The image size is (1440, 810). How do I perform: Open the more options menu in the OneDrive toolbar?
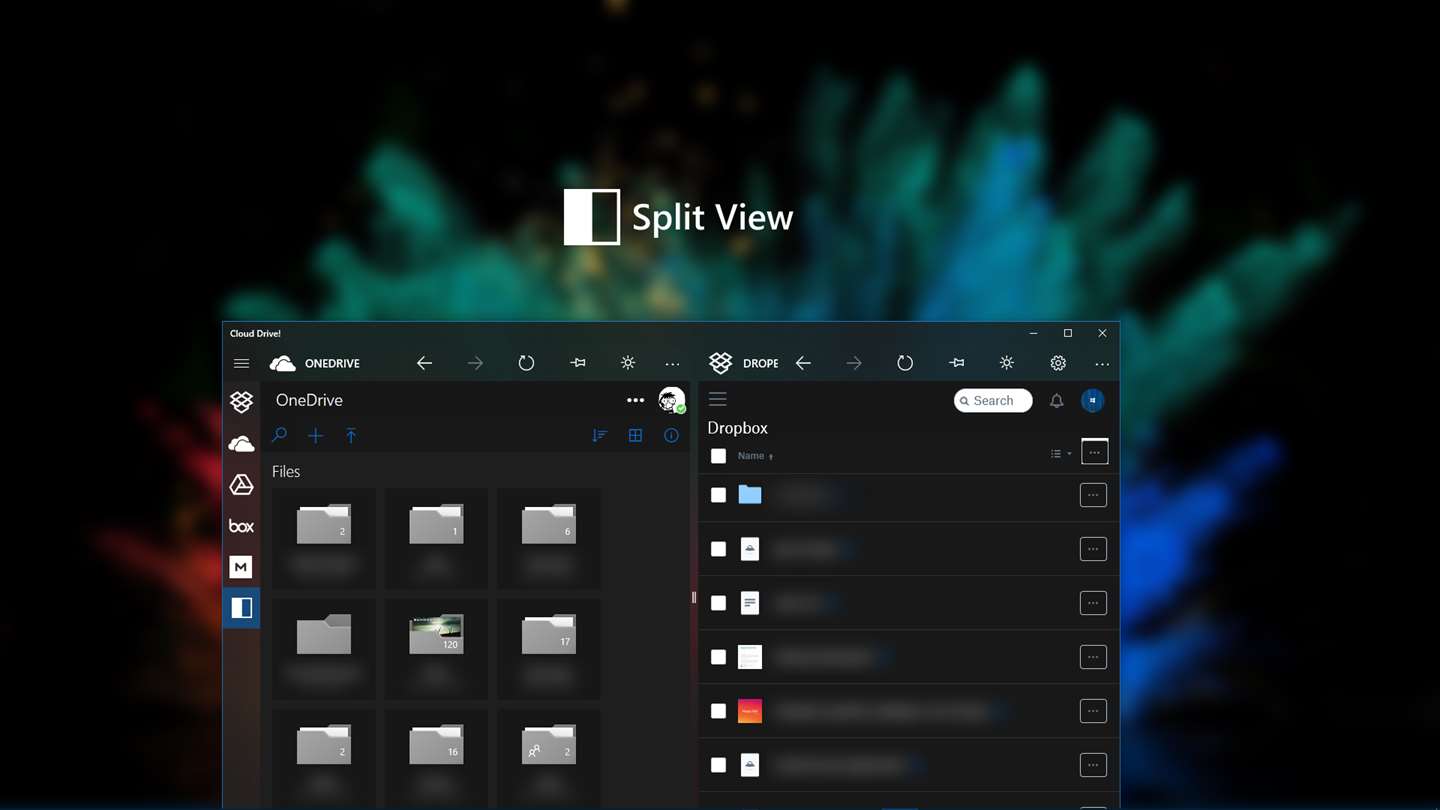pyautogui.click(x=672, y=364)
